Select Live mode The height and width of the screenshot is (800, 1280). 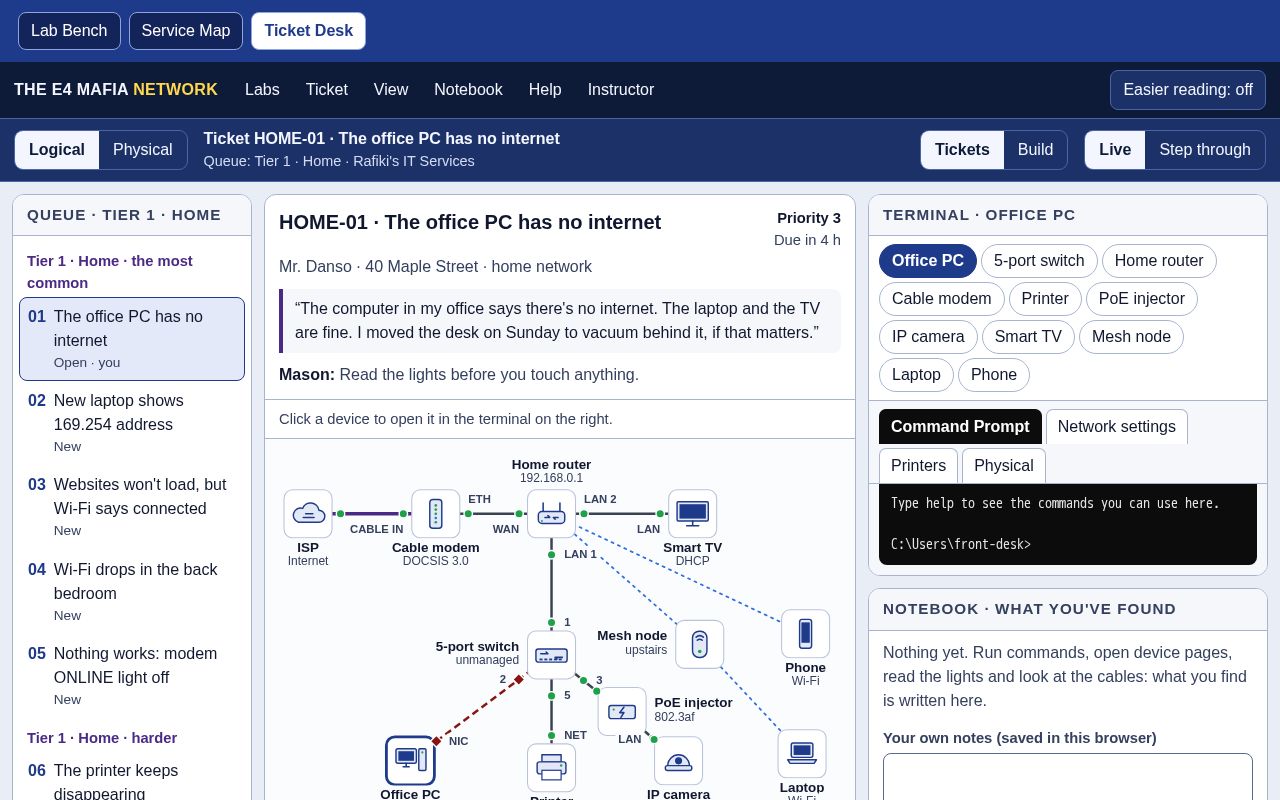click(1115, 150)
